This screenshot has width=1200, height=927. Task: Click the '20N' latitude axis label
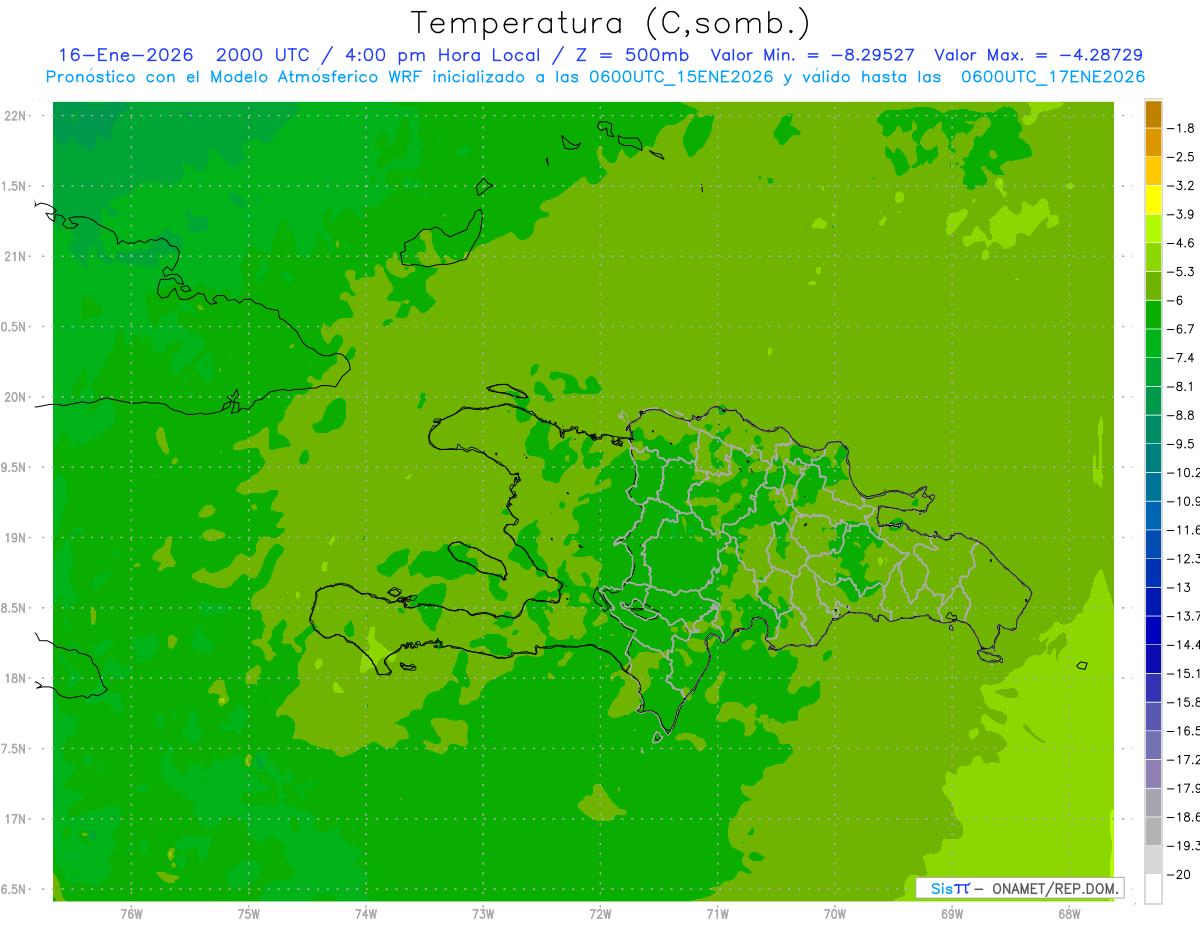15,397
